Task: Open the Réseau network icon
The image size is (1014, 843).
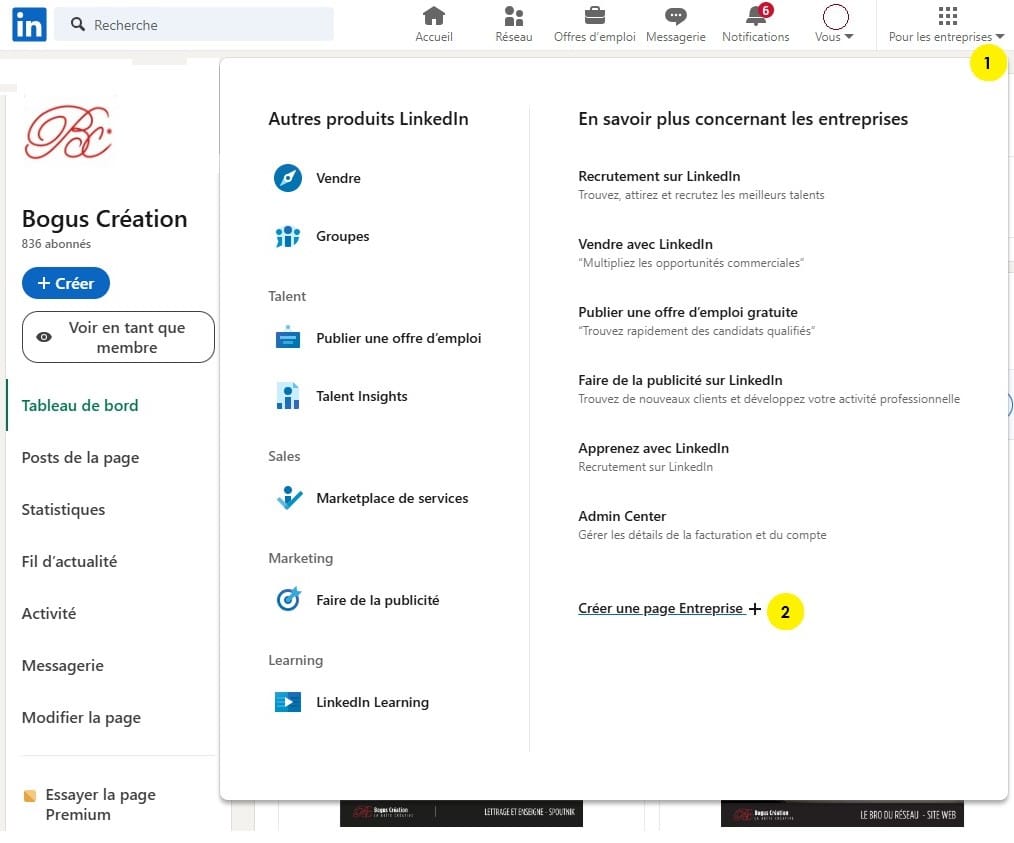Action: coord(513,15)
